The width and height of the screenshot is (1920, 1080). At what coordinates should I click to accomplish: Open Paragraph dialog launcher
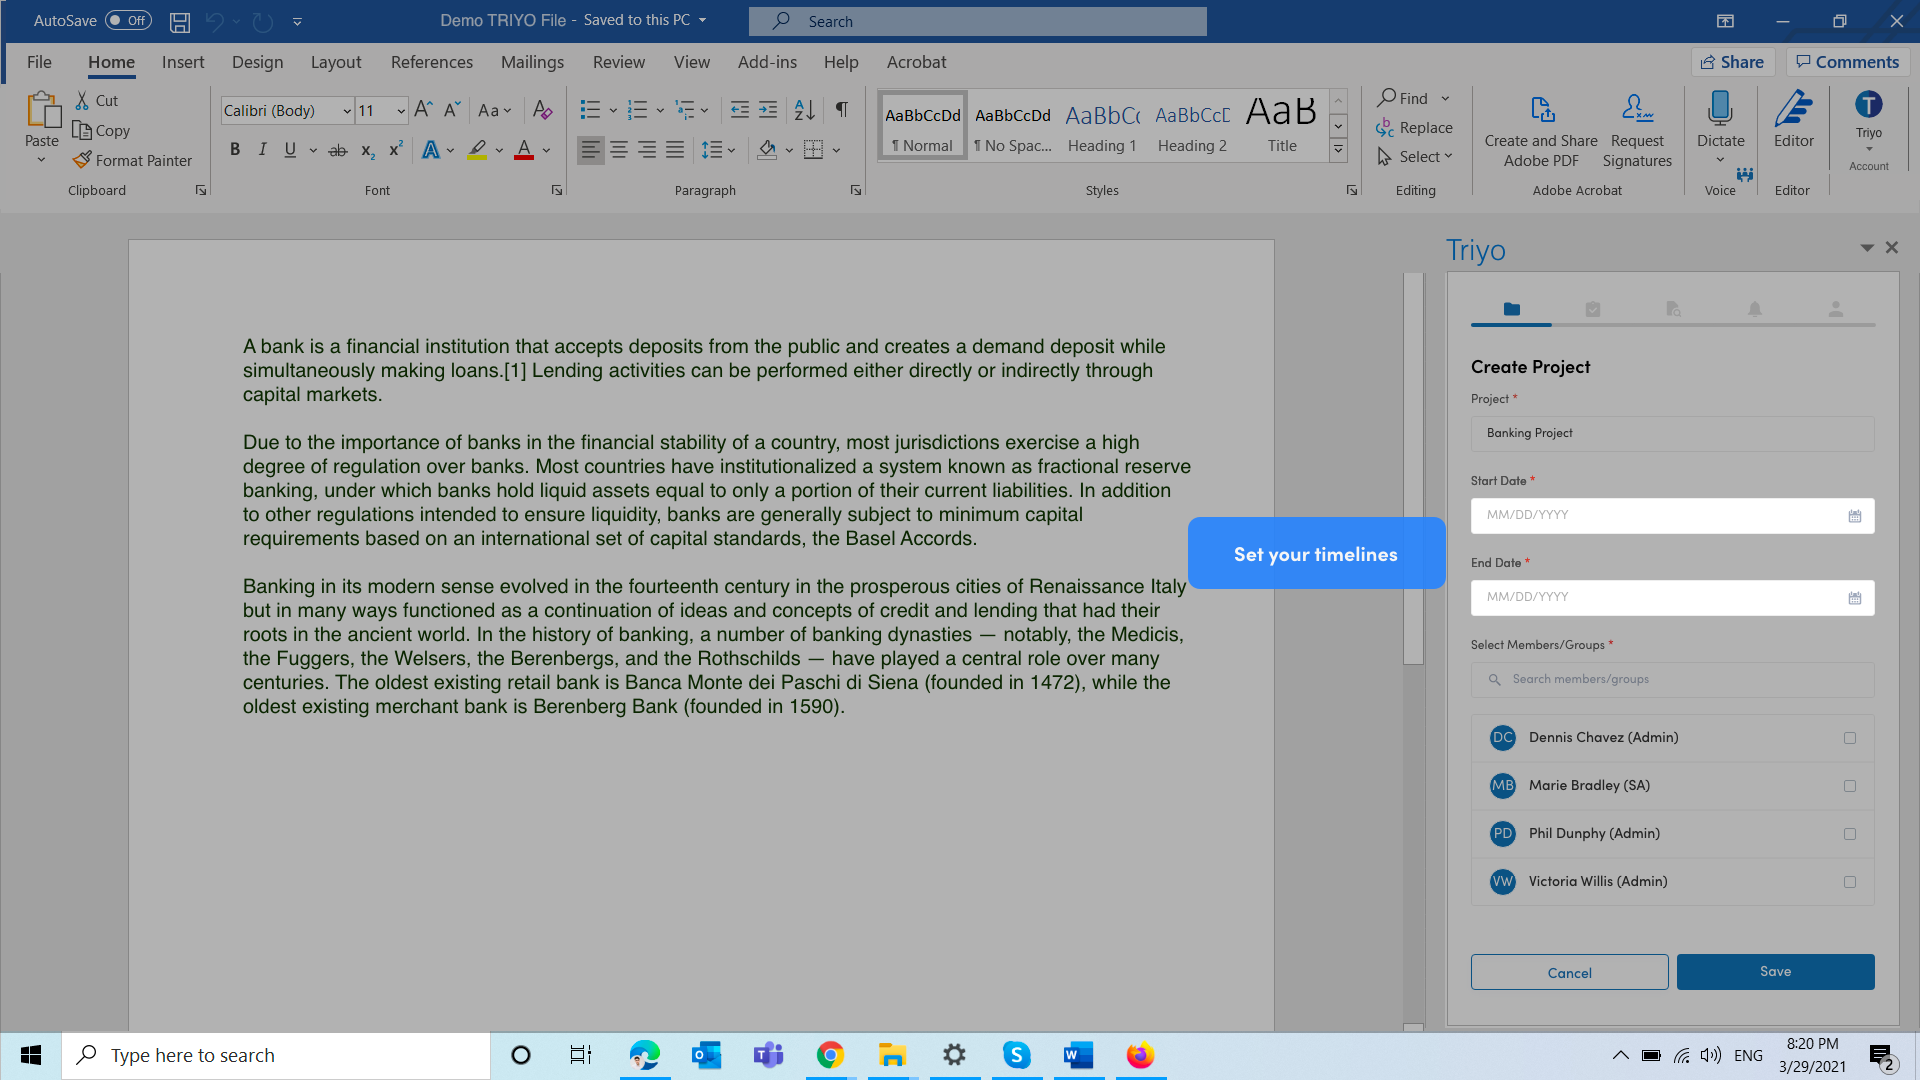point(856,190)
